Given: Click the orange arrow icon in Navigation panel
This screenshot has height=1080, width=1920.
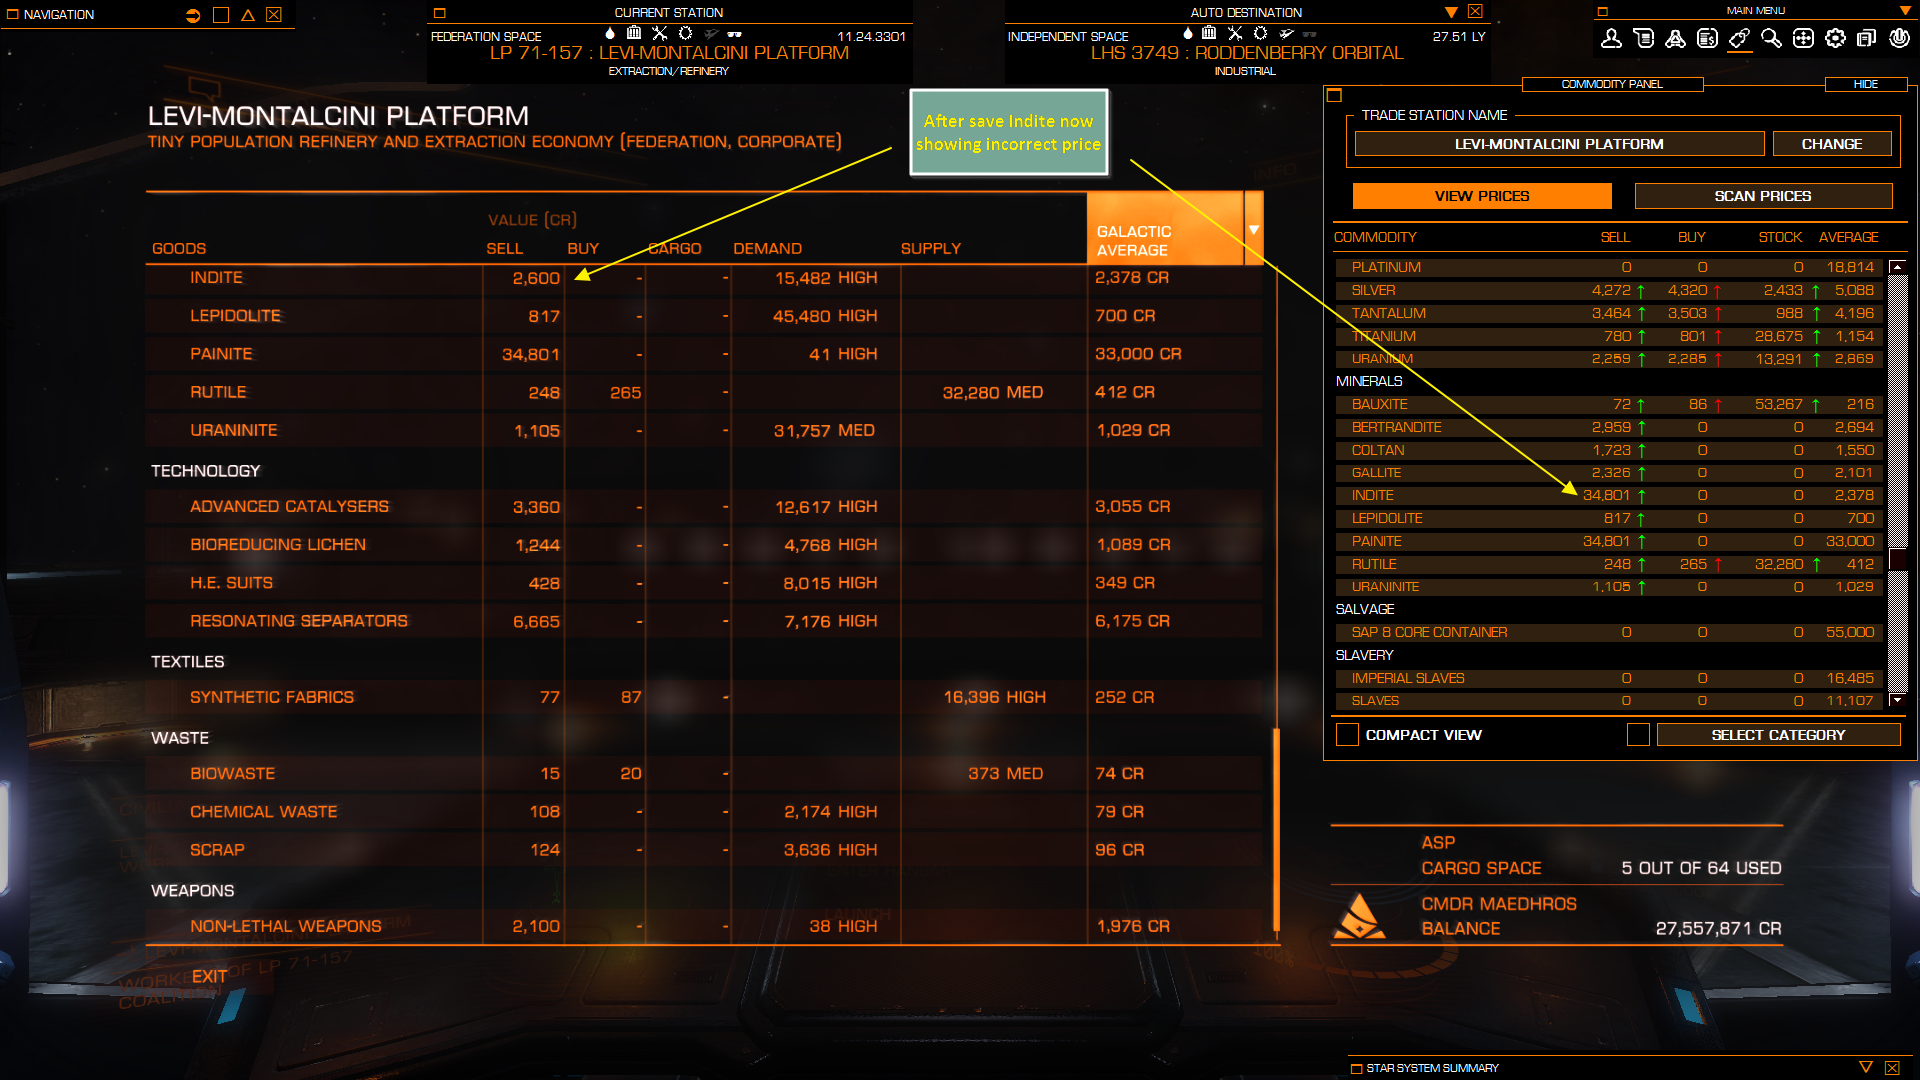Looking at the screenshot, I should (x=193, y=15).
